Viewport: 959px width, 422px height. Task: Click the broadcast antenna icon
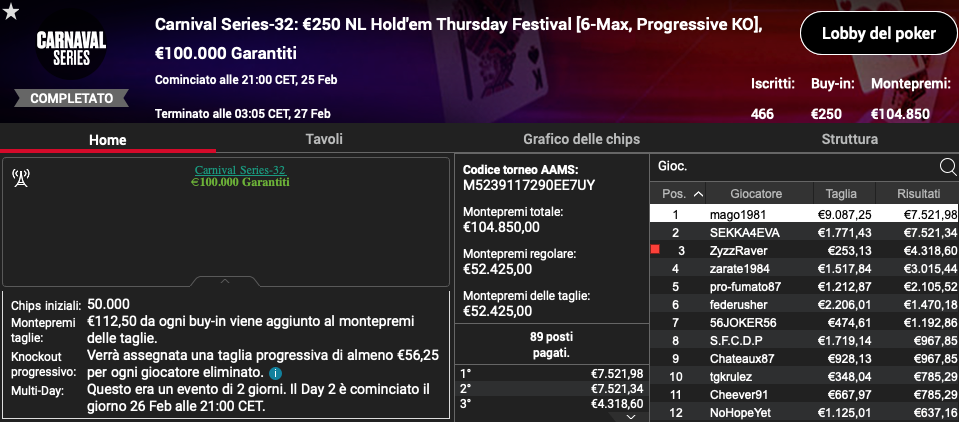21,178
